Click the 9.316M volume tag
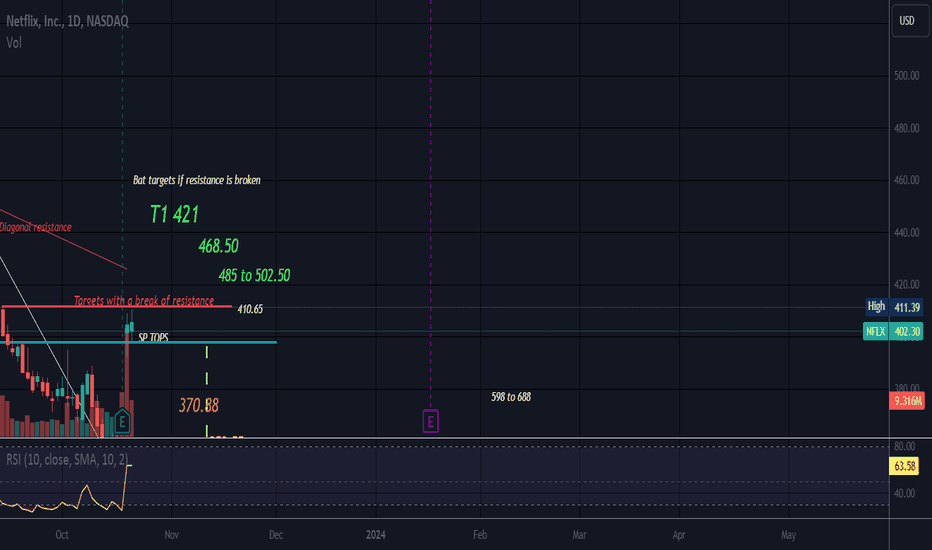932x550 pixels. [906, 401]
